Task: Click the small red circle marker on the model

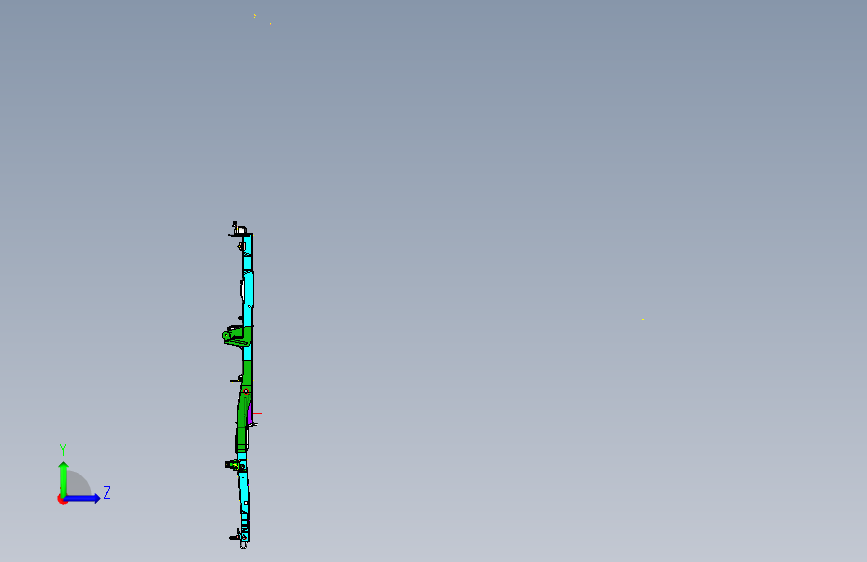Action: (x=246, y=392)
